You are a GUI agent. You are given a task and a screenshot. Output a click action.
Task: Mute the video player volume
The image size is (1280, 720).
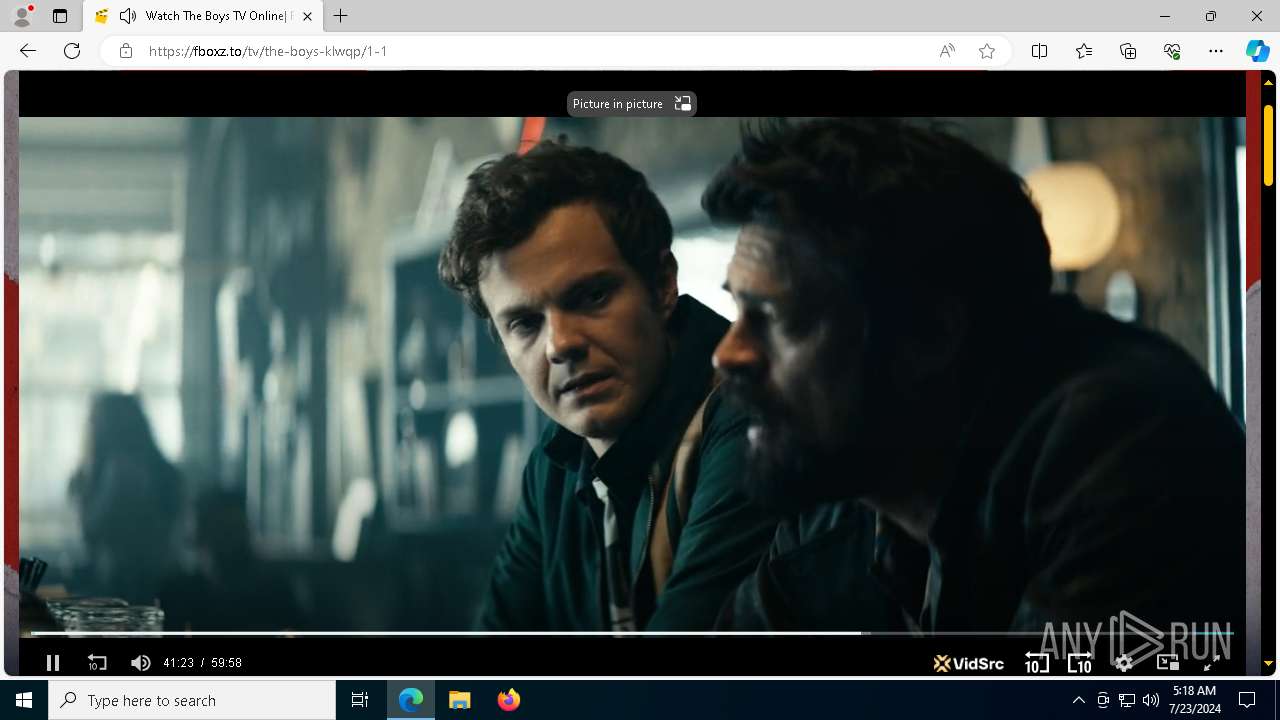click(x=140, y=662)
